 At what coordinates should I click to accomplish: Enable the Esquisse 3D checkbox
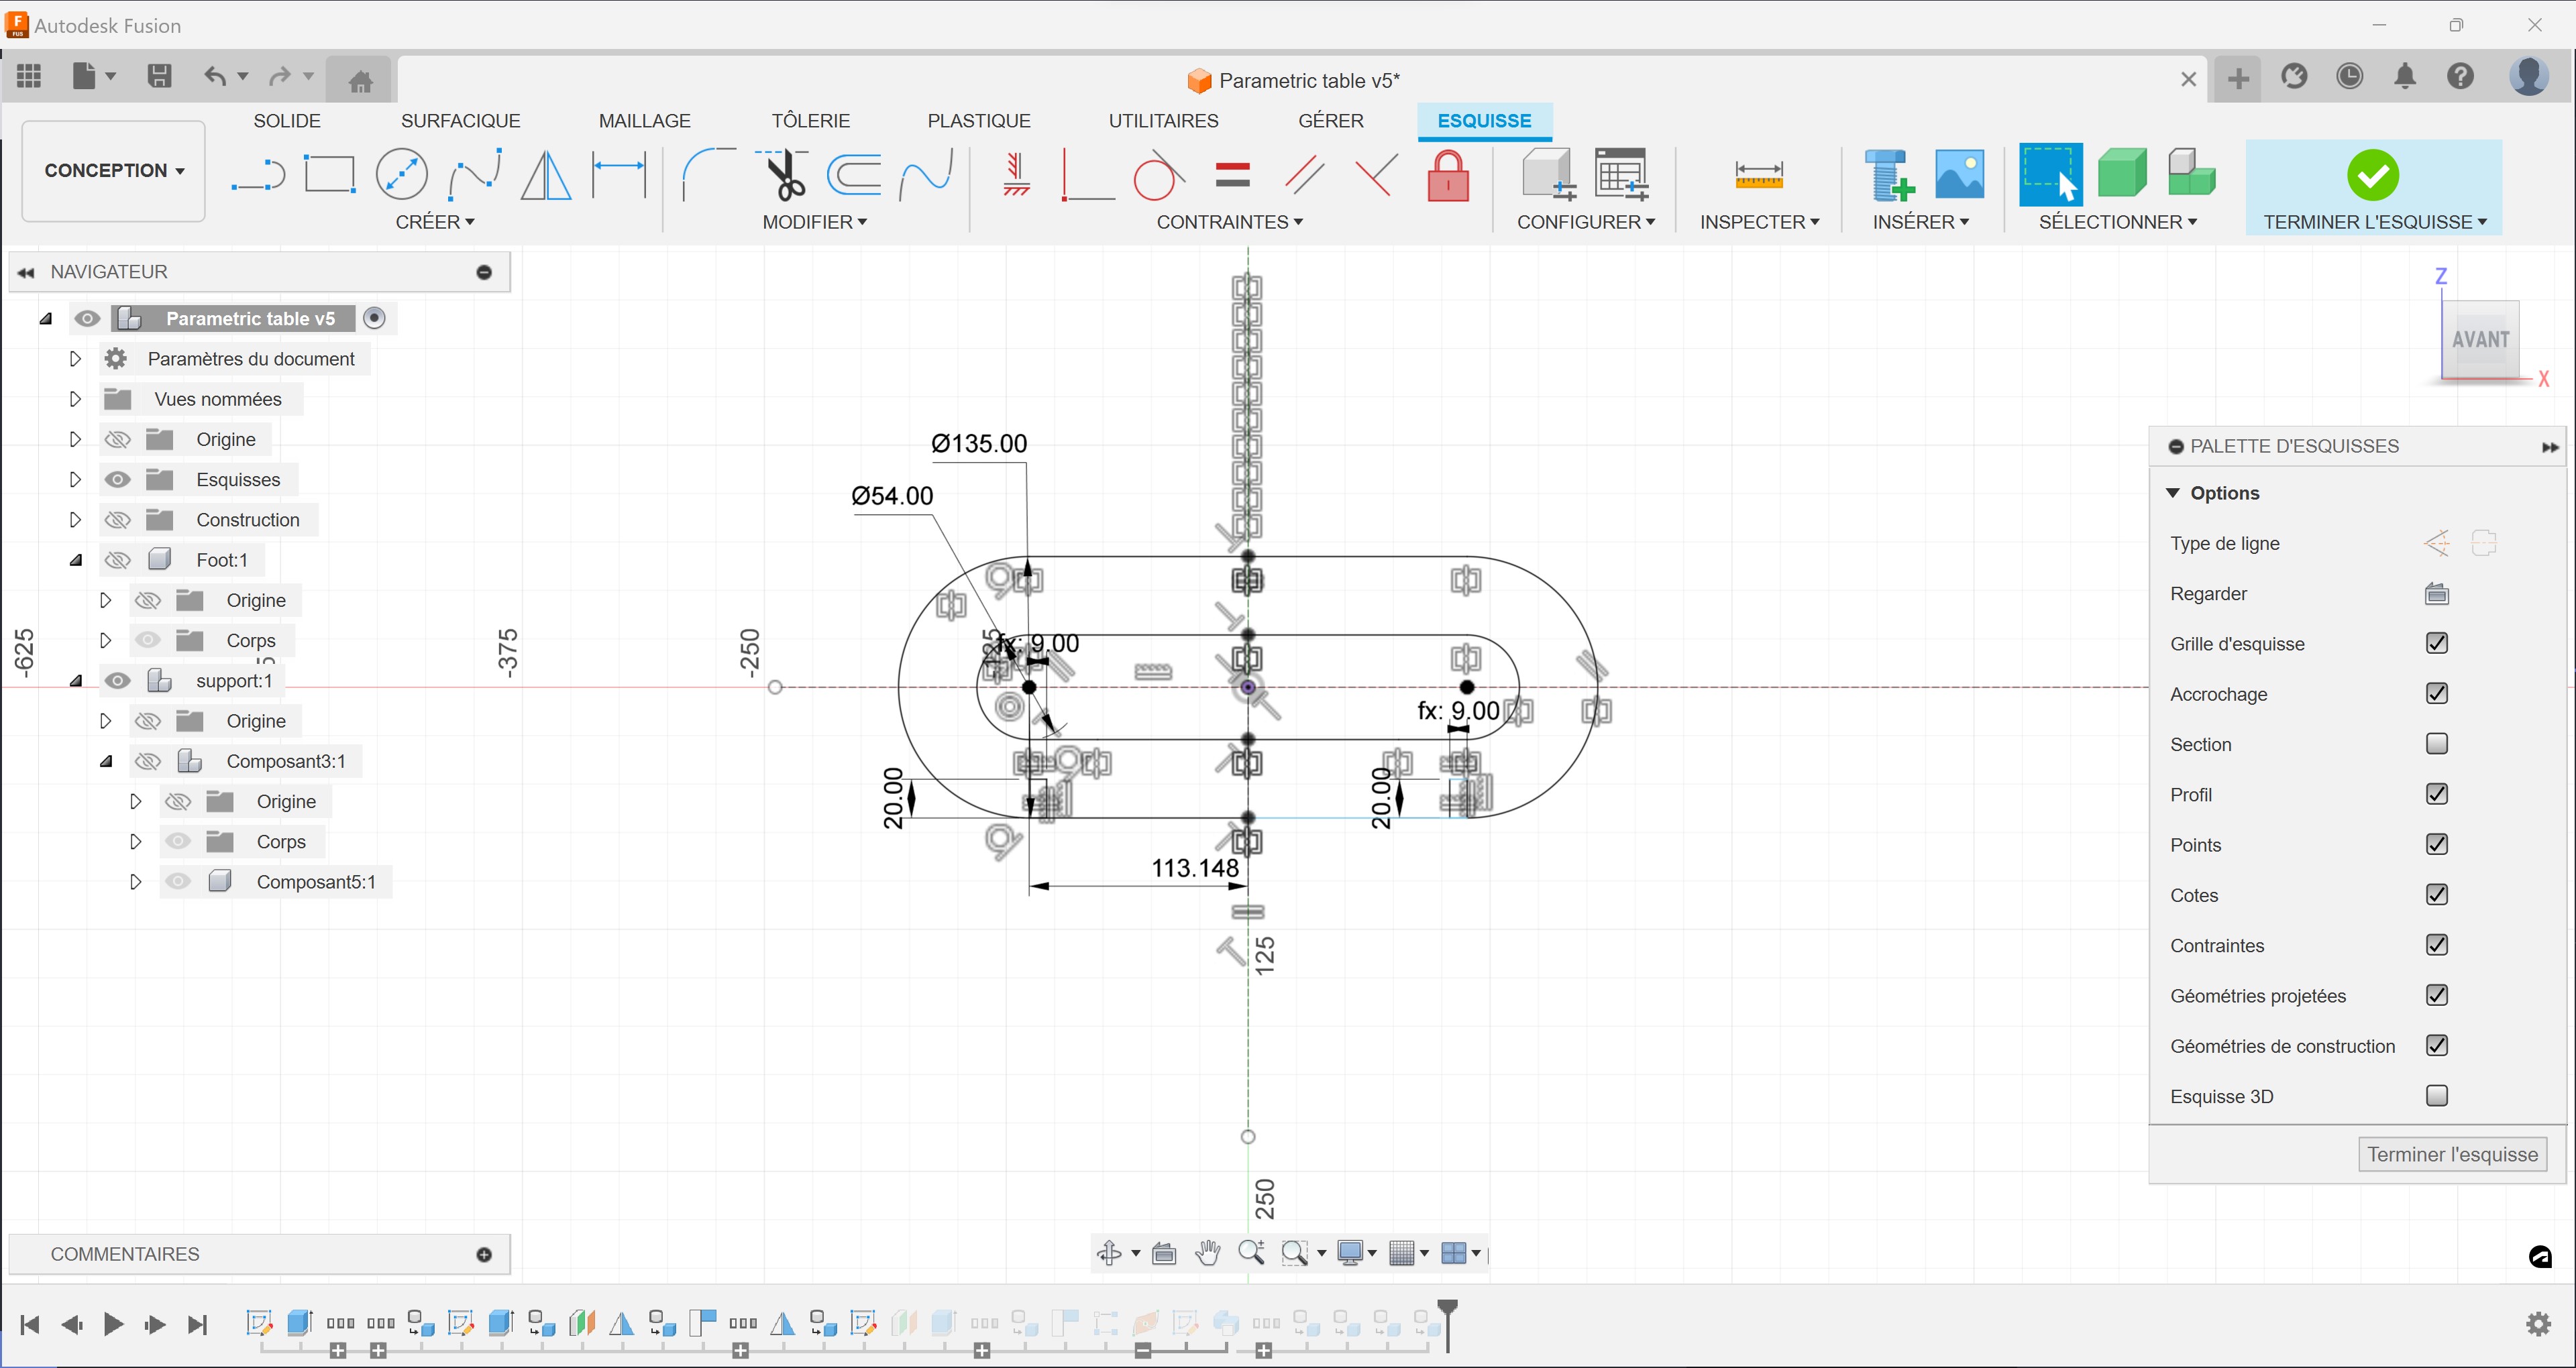click(2437, 1096)
